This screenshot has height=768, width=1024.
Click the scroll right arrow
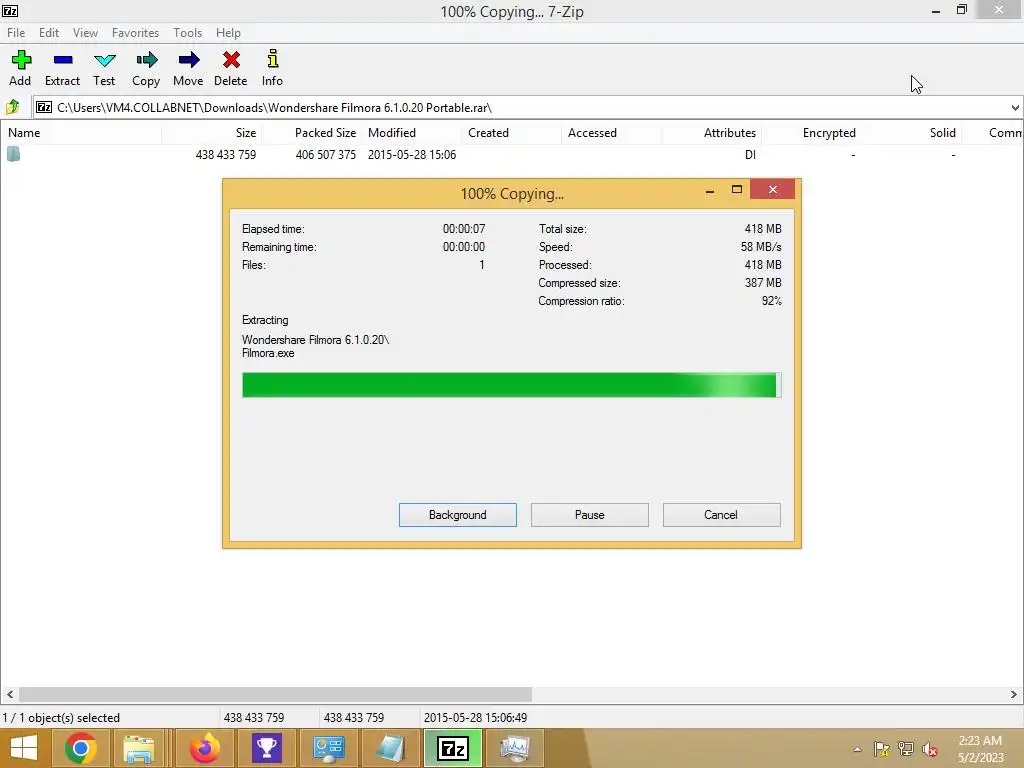1014,694
